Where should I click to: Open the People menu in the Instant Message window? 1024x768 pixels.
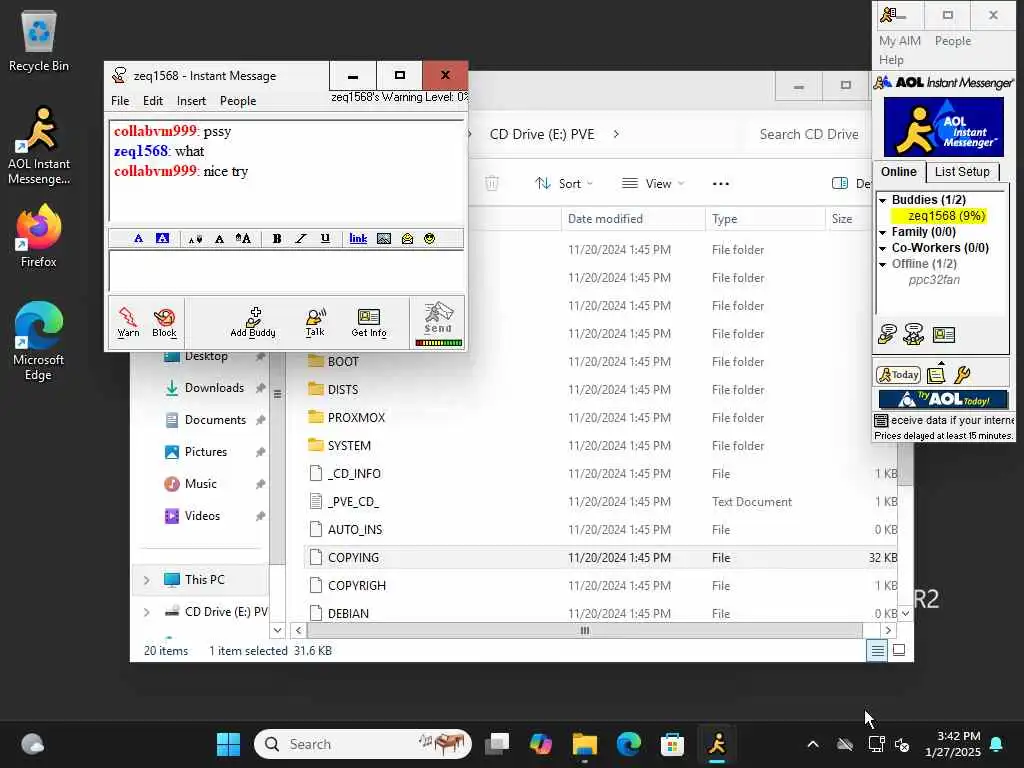click(238, 101)
